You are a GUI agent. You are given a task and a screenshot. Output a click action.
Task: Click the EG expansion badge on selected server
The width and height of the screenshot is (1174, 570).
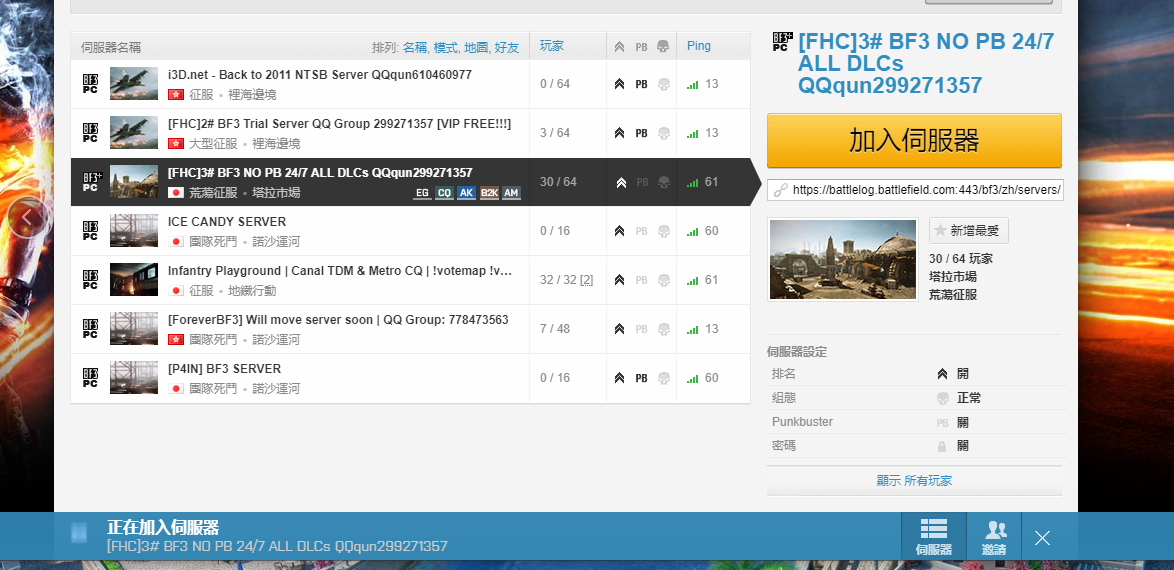[x=422, y=193]
